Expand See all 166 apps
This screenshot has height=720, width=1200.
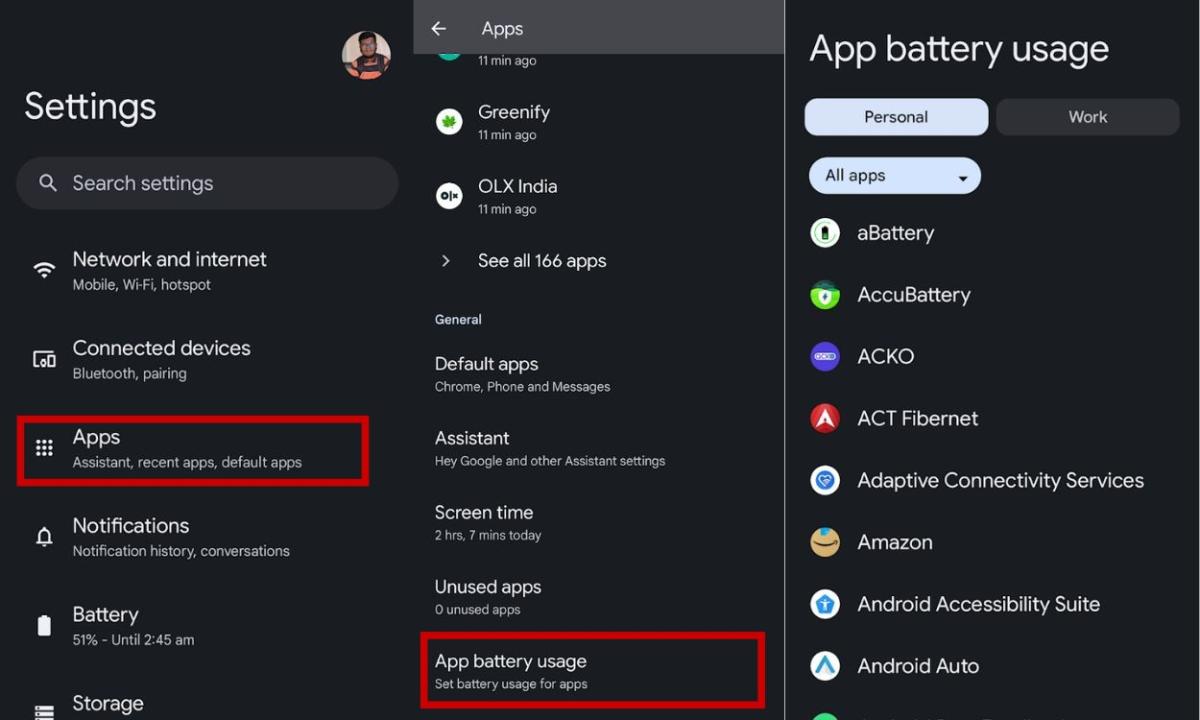(x=541, y=261)
